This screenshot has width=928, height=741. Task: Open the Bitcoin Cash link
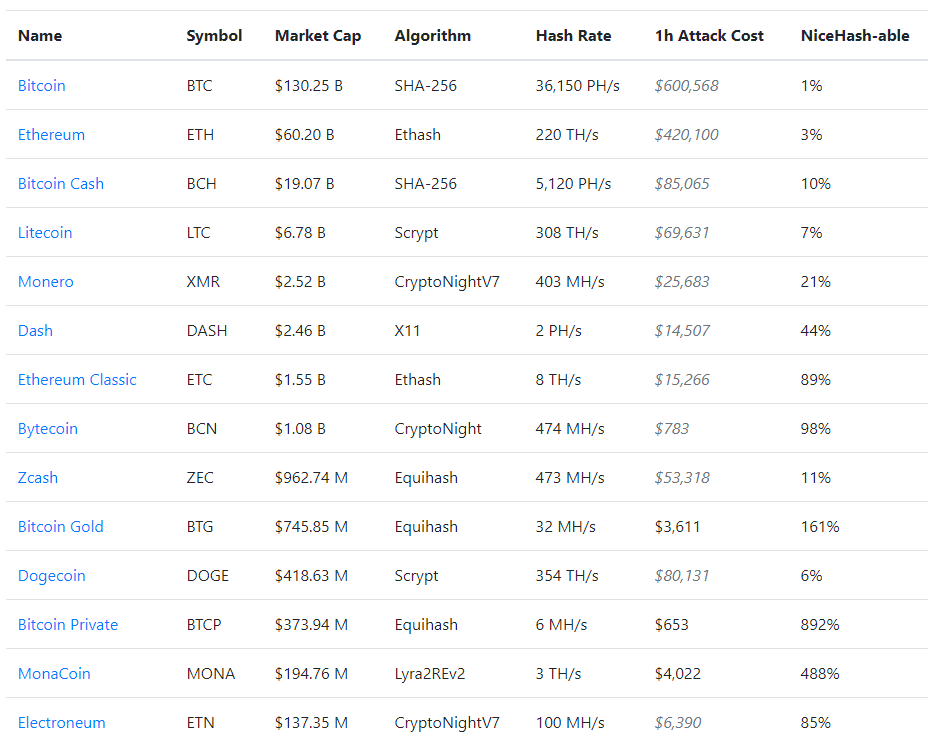pos(61,184)
